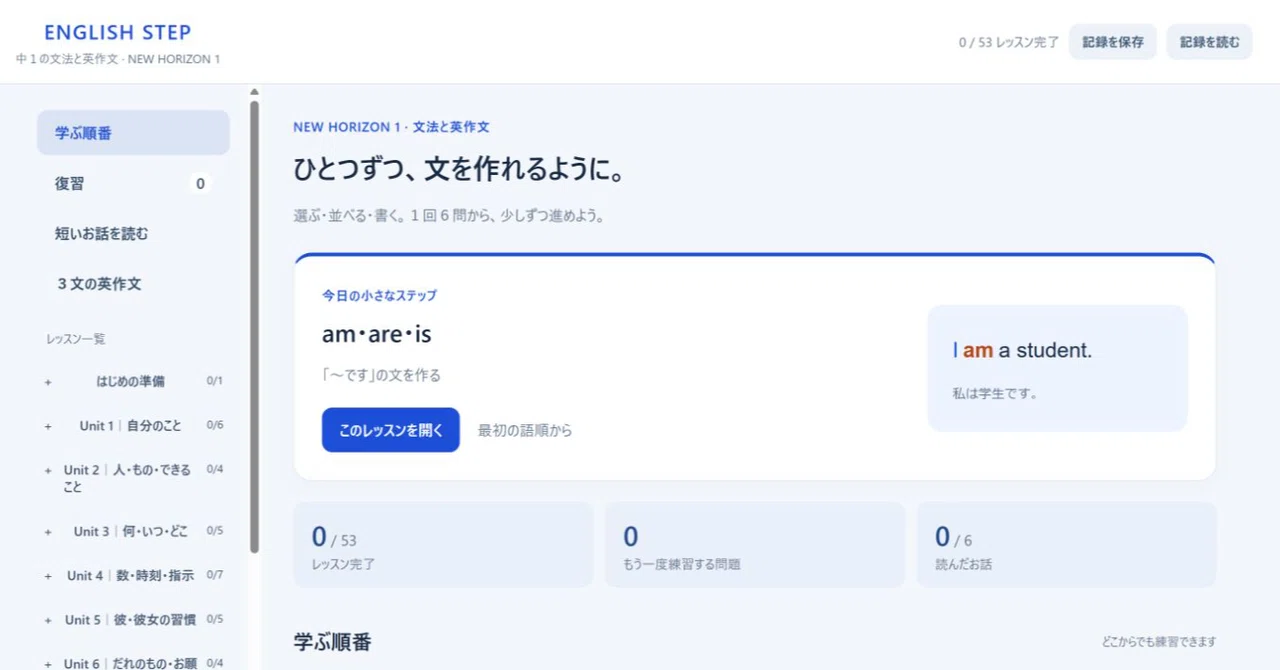Click the レッスン一覧 sidebar label
This screenshot has width=1280, height=670.
tap(76, 339)
